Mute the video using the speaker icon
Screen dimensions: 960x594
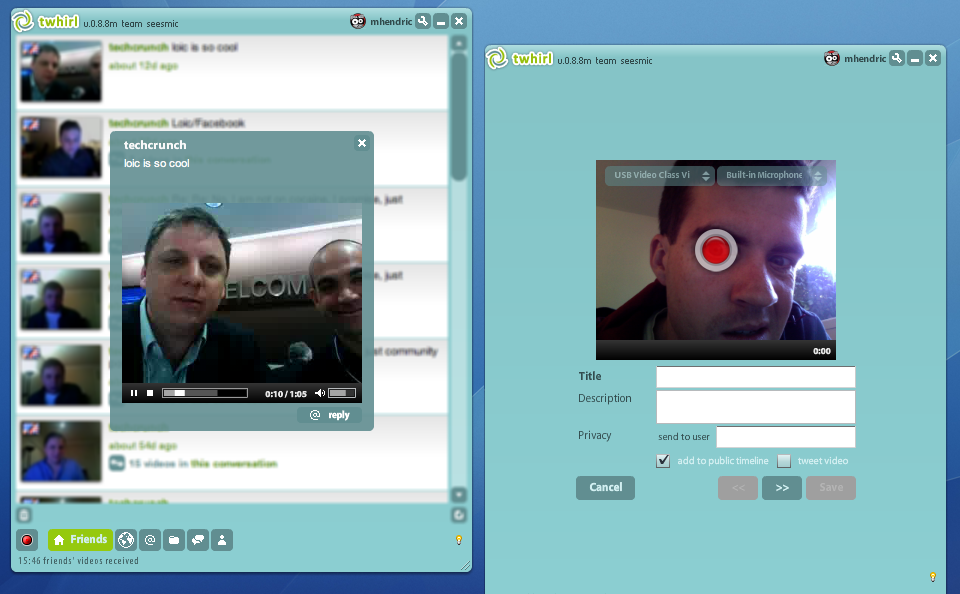[320, 393]
